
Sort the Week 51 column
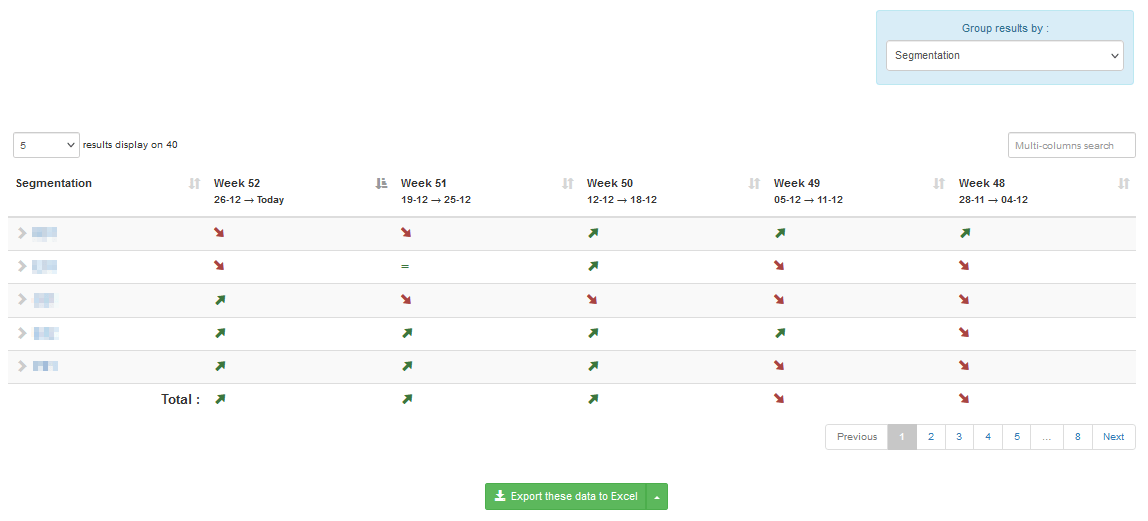coord(568,184)
